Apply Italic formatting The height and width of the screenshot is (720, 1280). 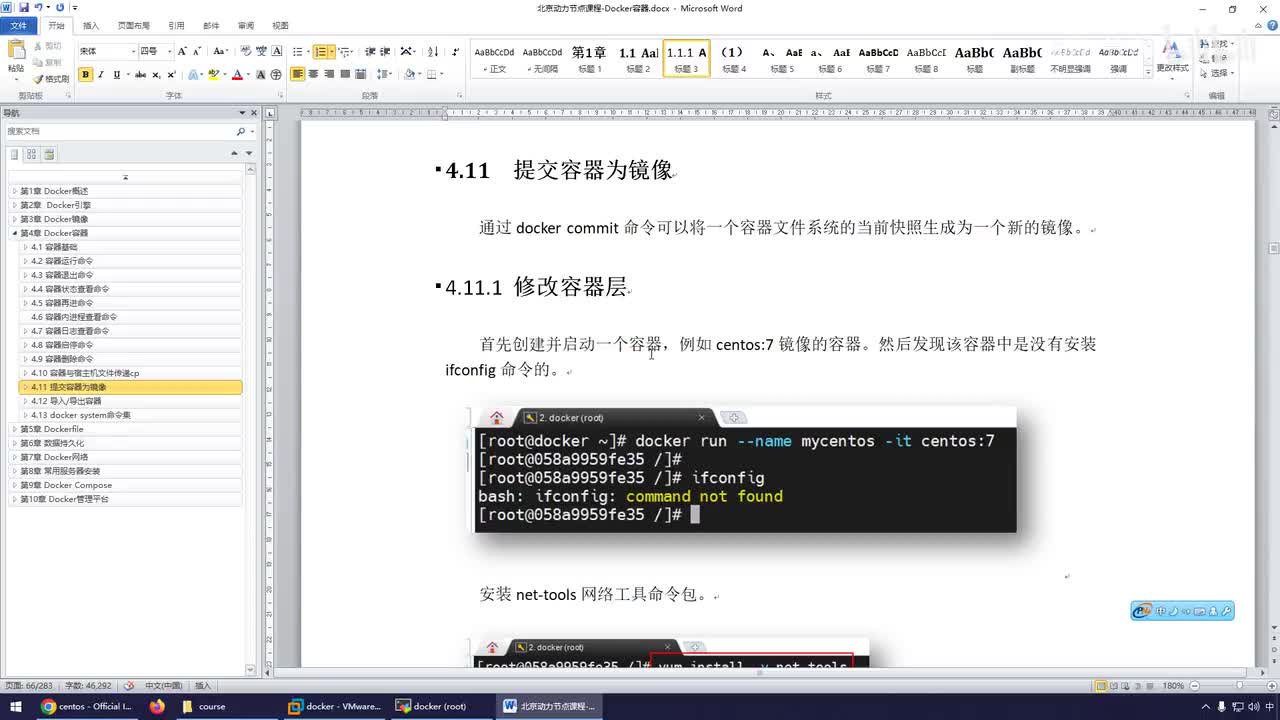[x=101, y=74]
